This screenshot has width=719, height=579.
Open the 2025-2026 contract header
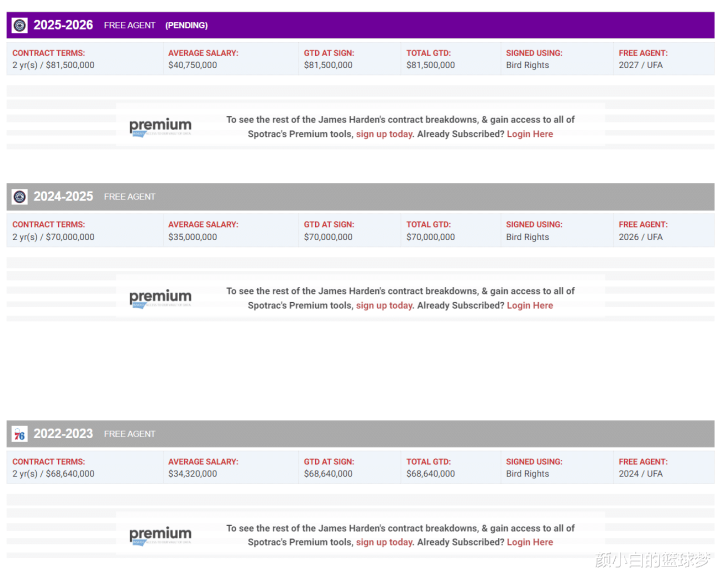[360, 25]
